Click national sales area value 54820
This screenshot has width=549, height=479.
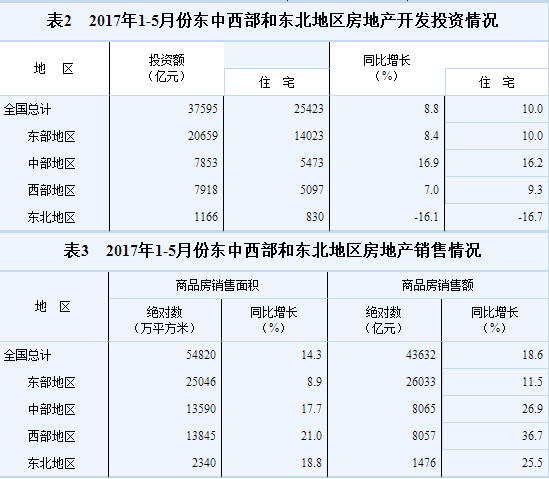[x=201, y=355]
